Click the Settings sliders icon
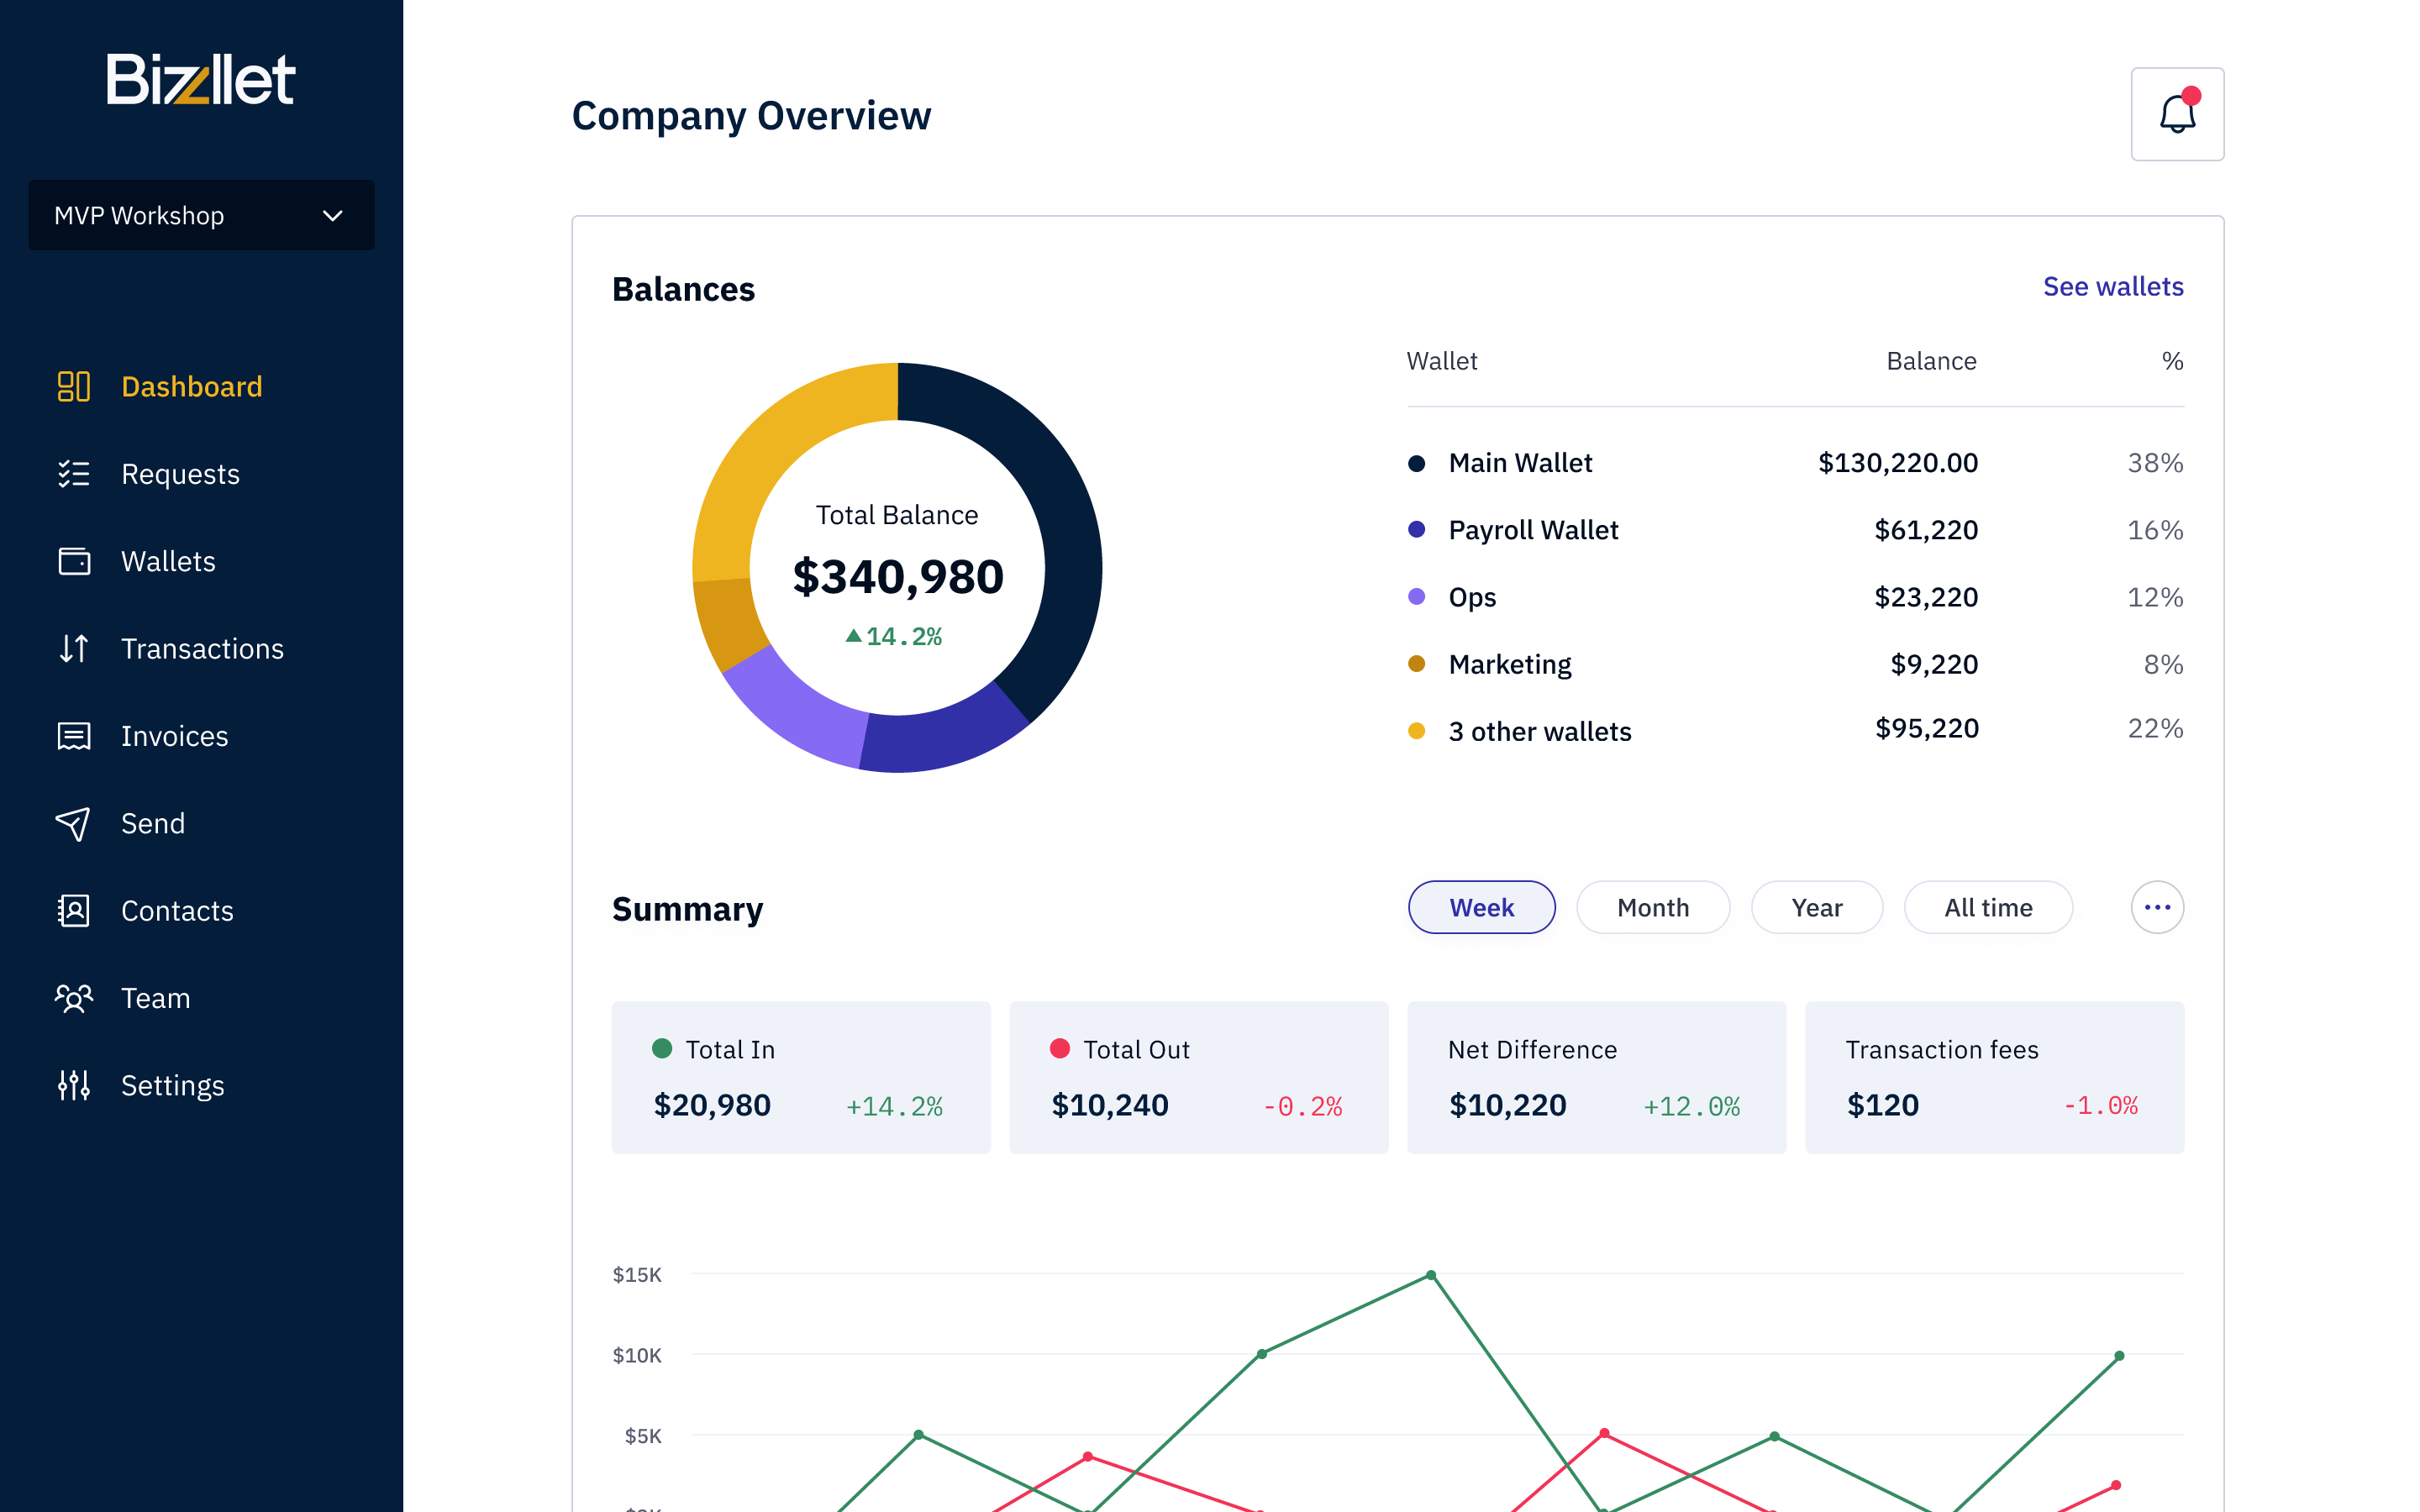Image resolution: width=2420 pixels, height=1512 pixels. (74, 1085)
